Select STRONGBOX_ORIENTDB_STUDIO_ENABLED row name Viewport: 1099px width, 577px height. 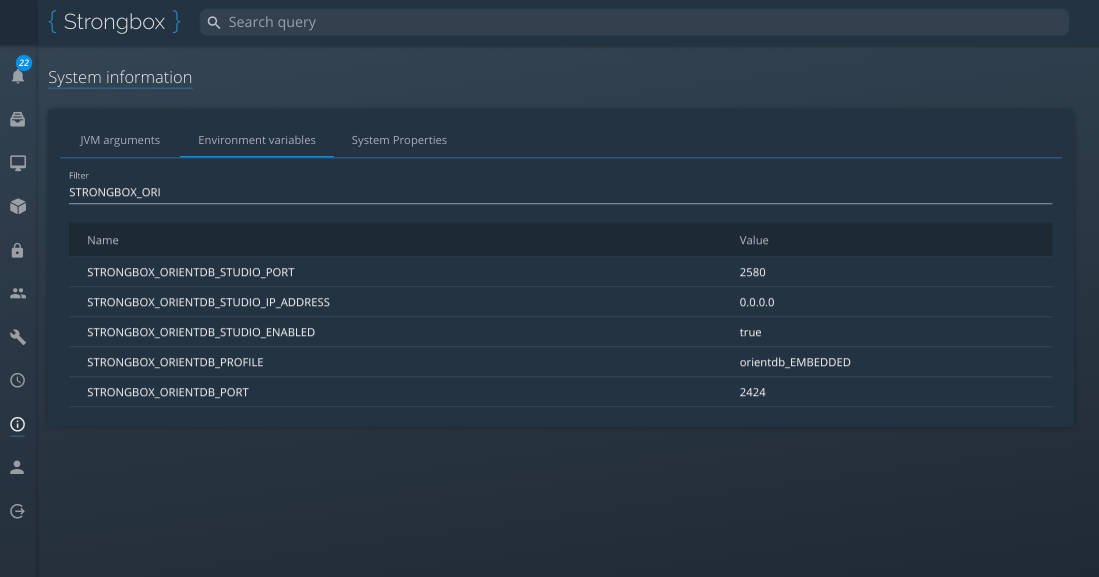pyautogui.click(x=200, y=332)
